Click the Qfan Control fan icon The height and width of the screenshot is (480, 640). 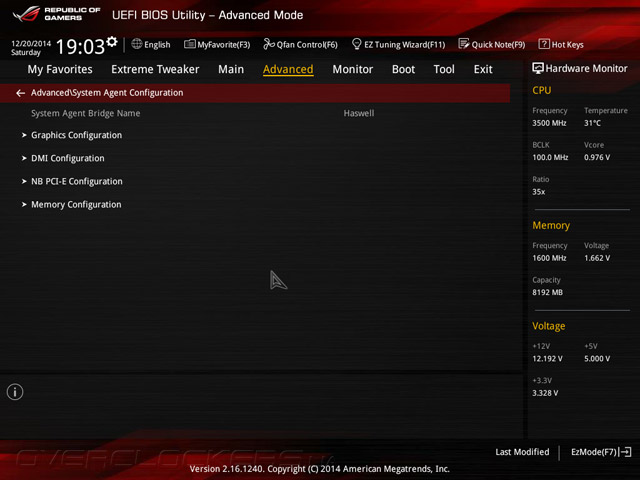click(269, 44)
